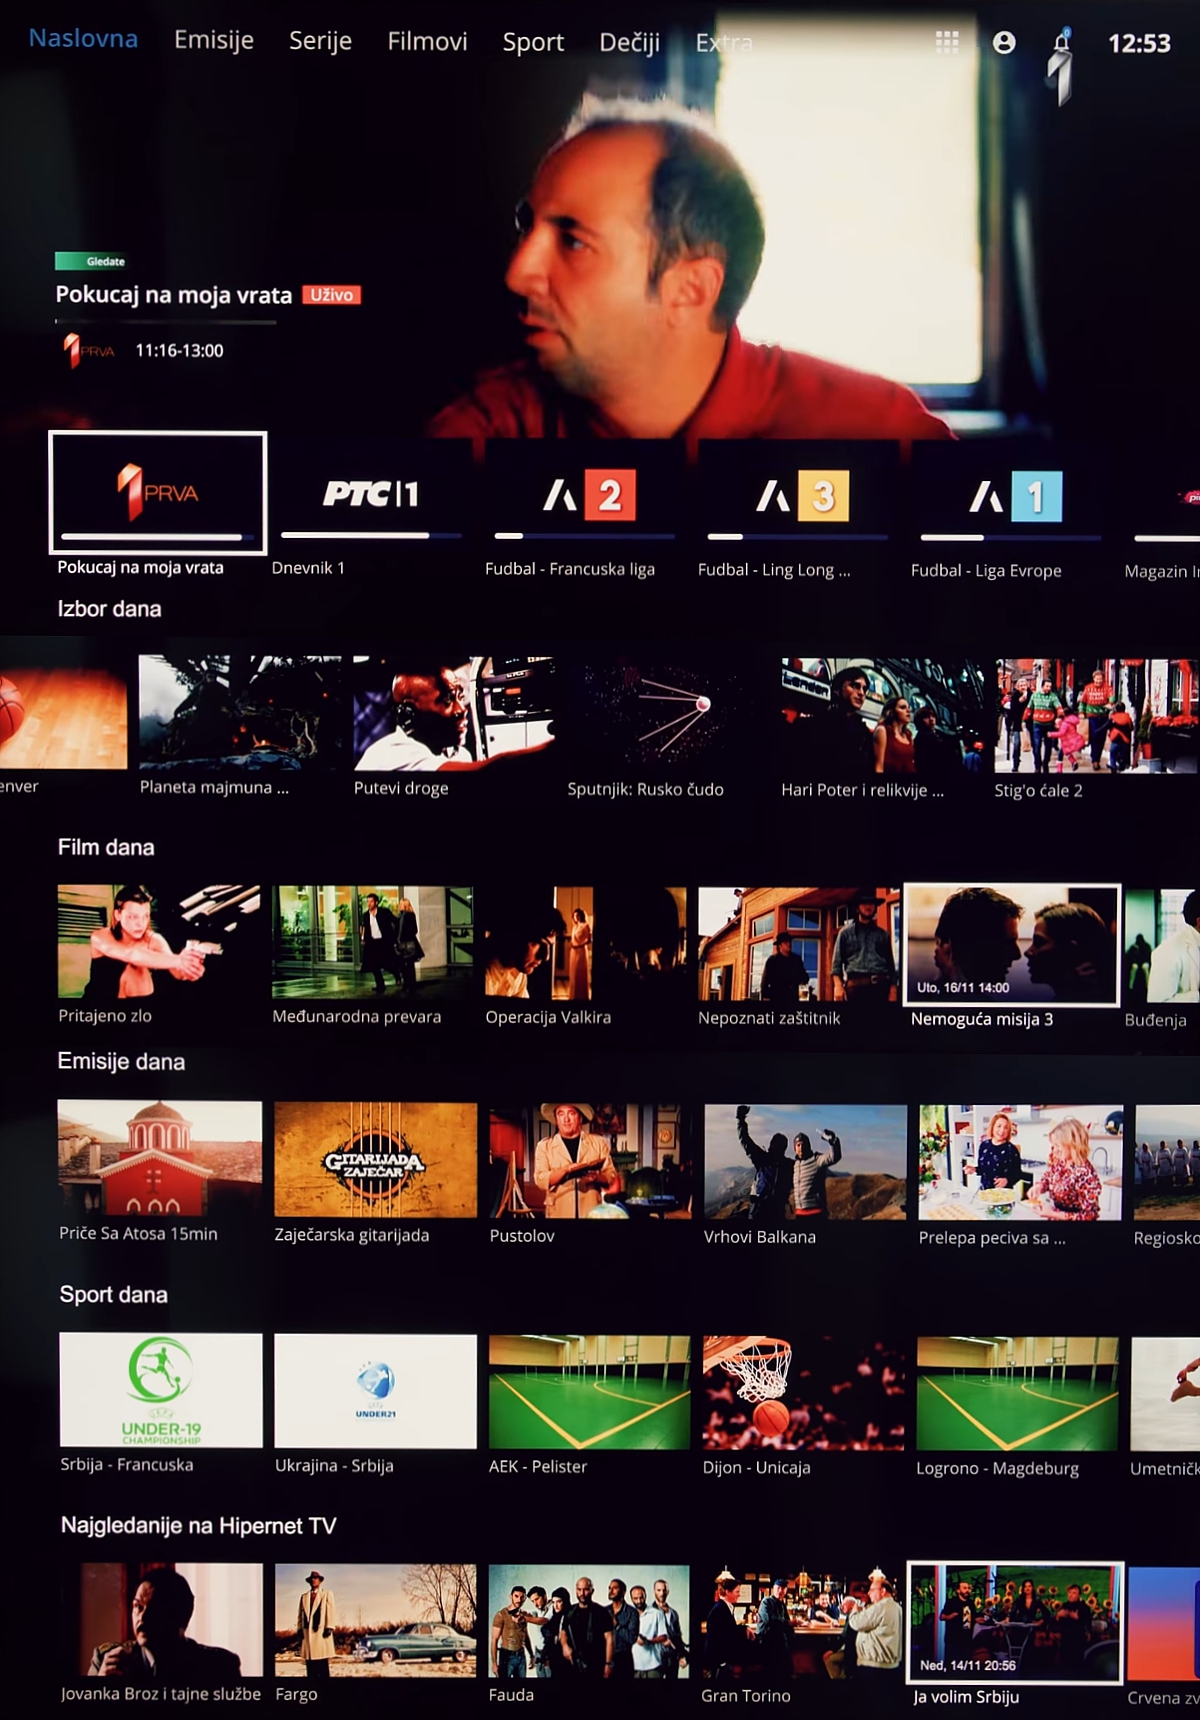
Task: Open Gran Torino thumbnail
Action: [x=802, y=1623]
